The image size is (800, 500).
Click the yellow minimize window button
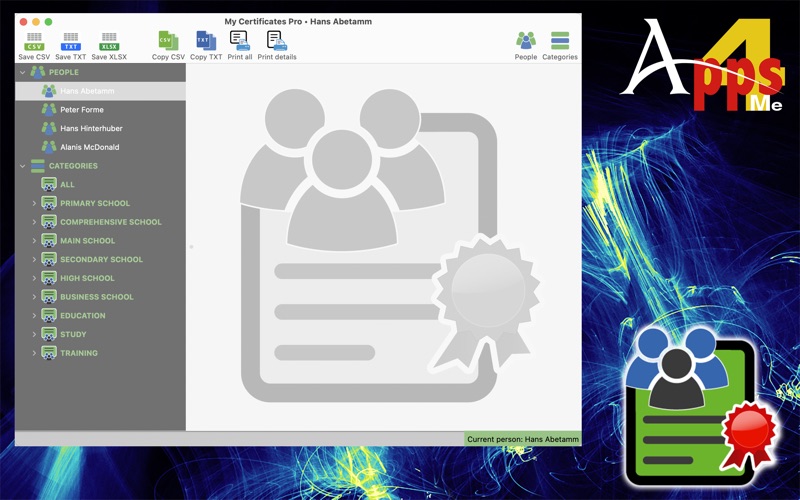tap(36, 22)
